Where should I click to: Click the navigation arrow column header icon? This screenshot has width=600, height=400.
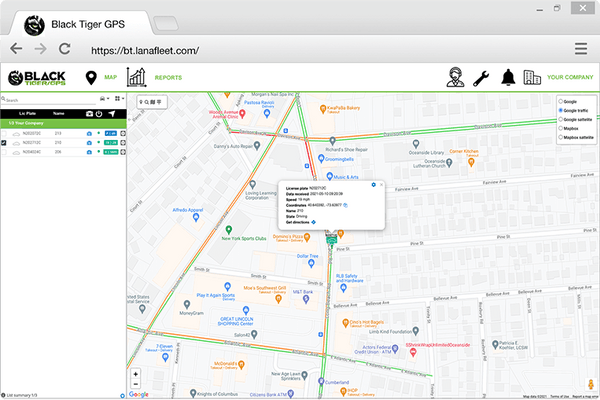click(112, 114)
